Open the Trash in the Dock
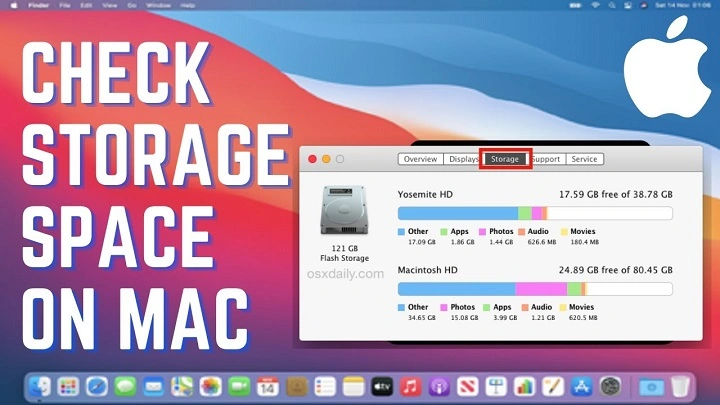The image size is (720, 405). click(x=680, y=386)
